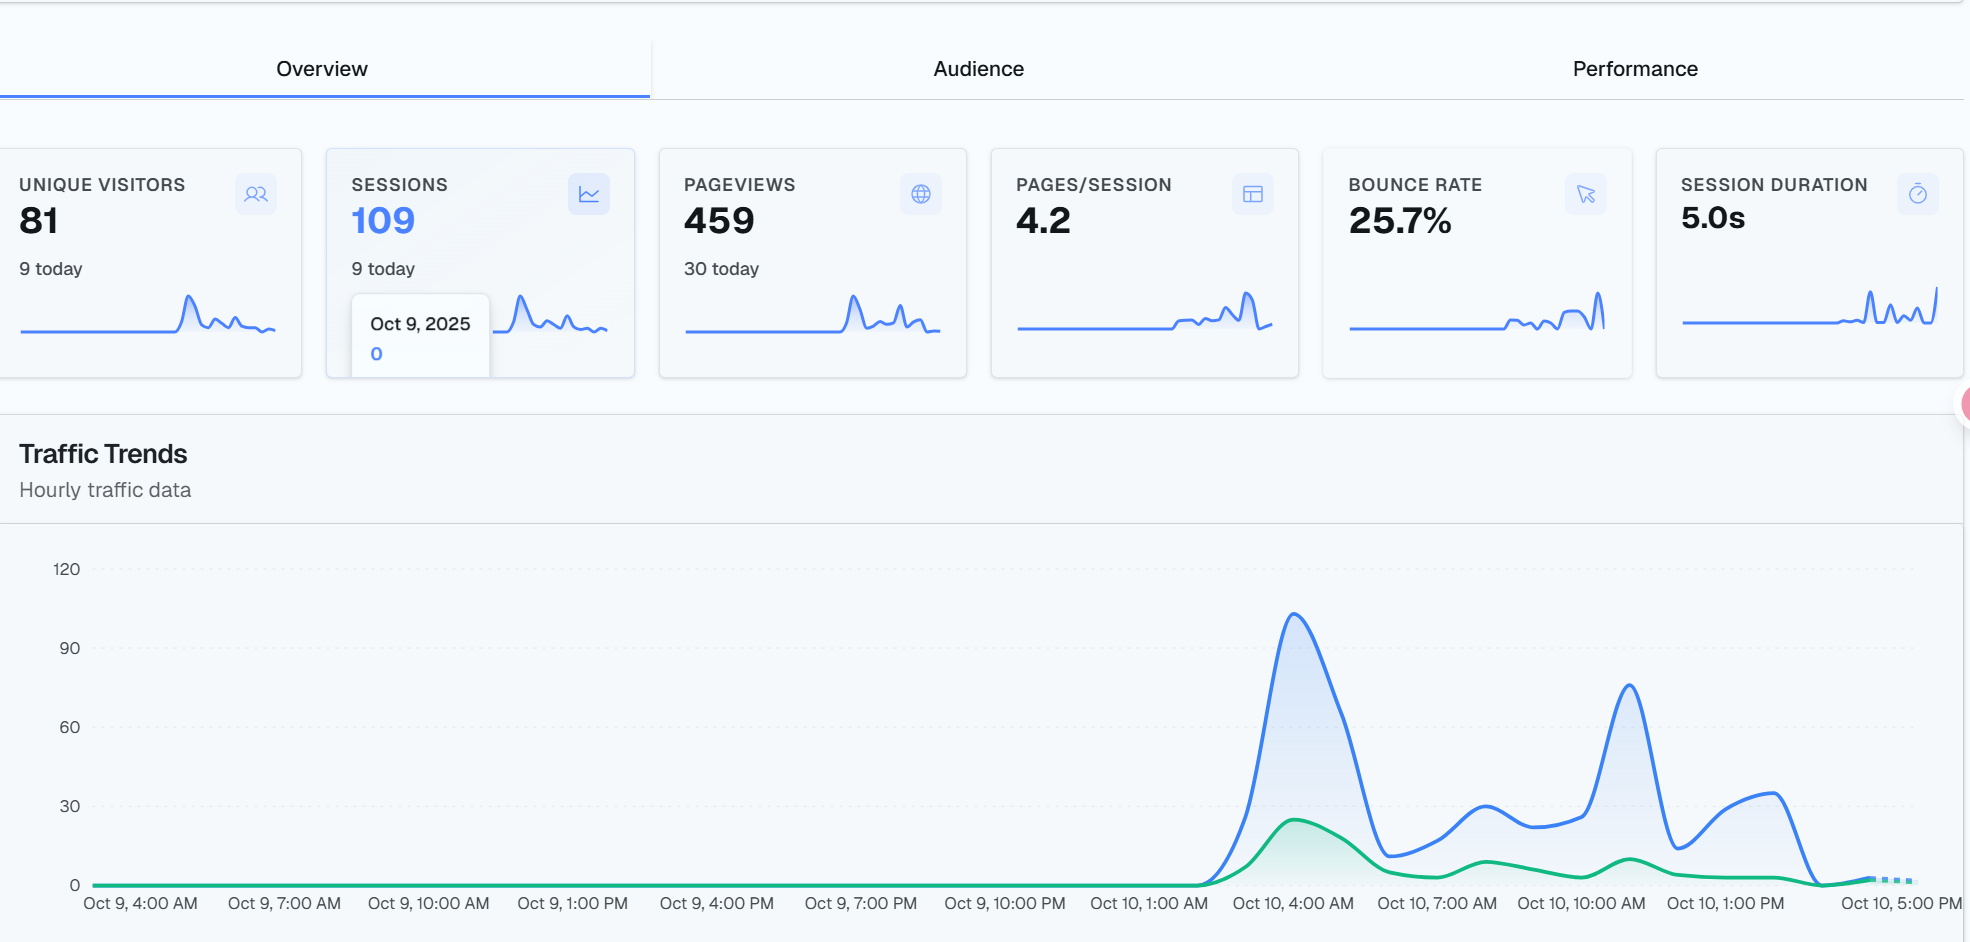1970x942 pixels.
Task: Click '9 today' under Sessions
Action: pos(383,269)
